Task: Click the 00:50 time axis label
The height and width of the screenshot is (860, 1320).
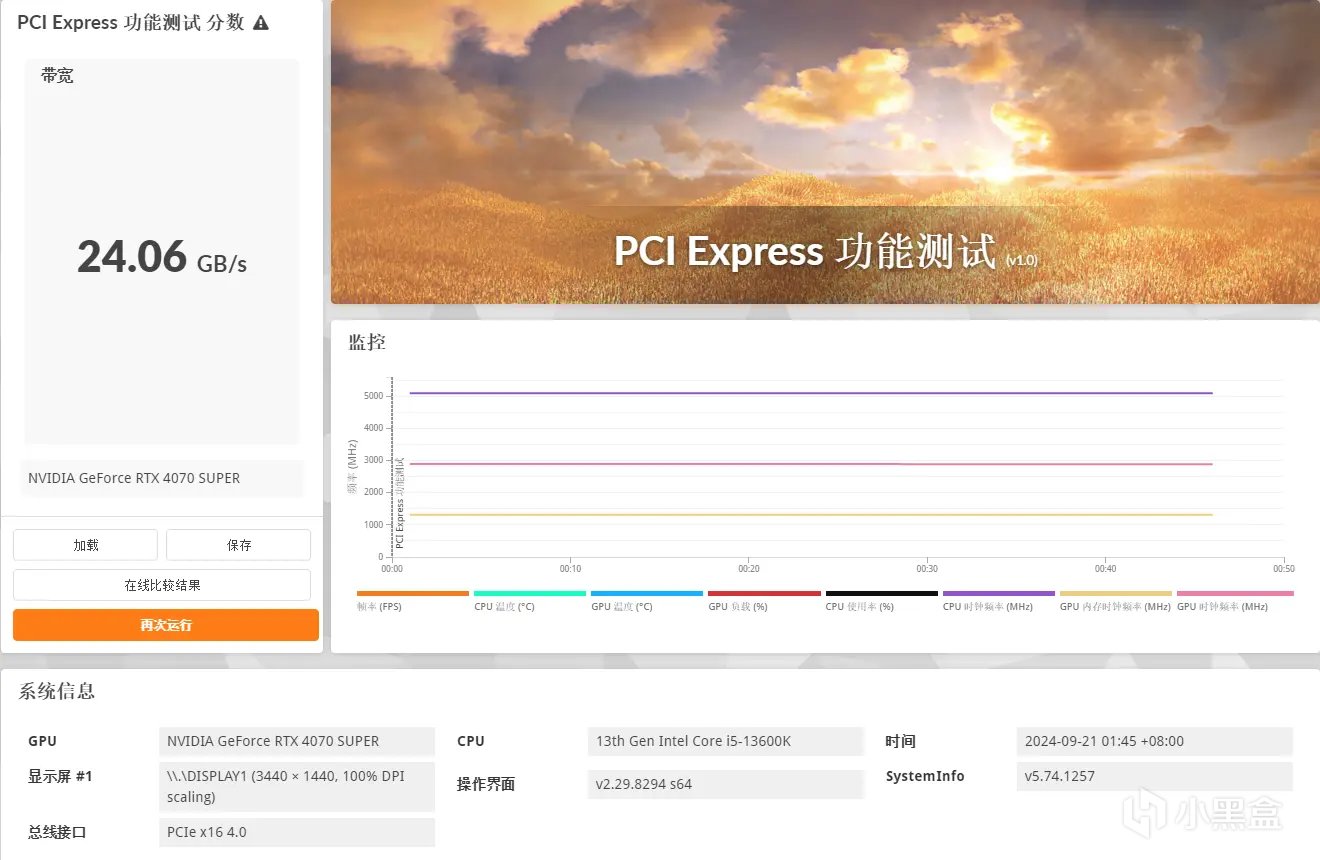Action: [x=1284, y=569]
